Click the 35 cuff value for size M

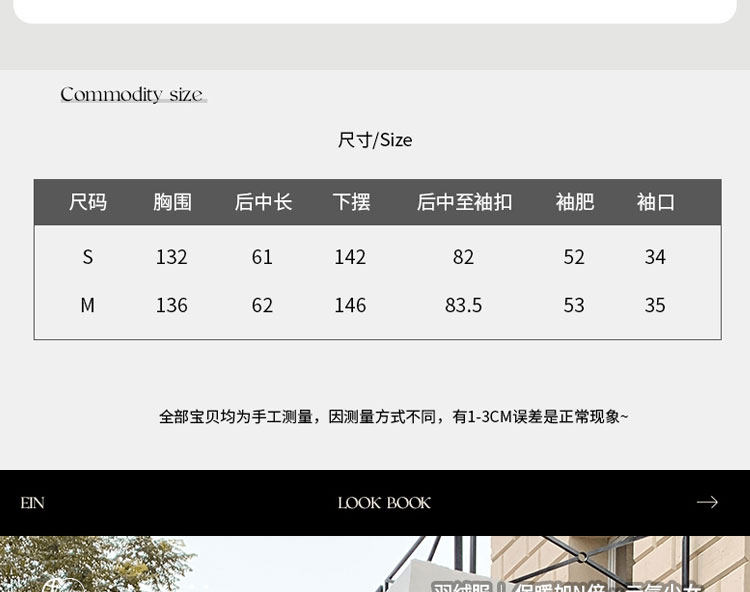click(655, 305)
